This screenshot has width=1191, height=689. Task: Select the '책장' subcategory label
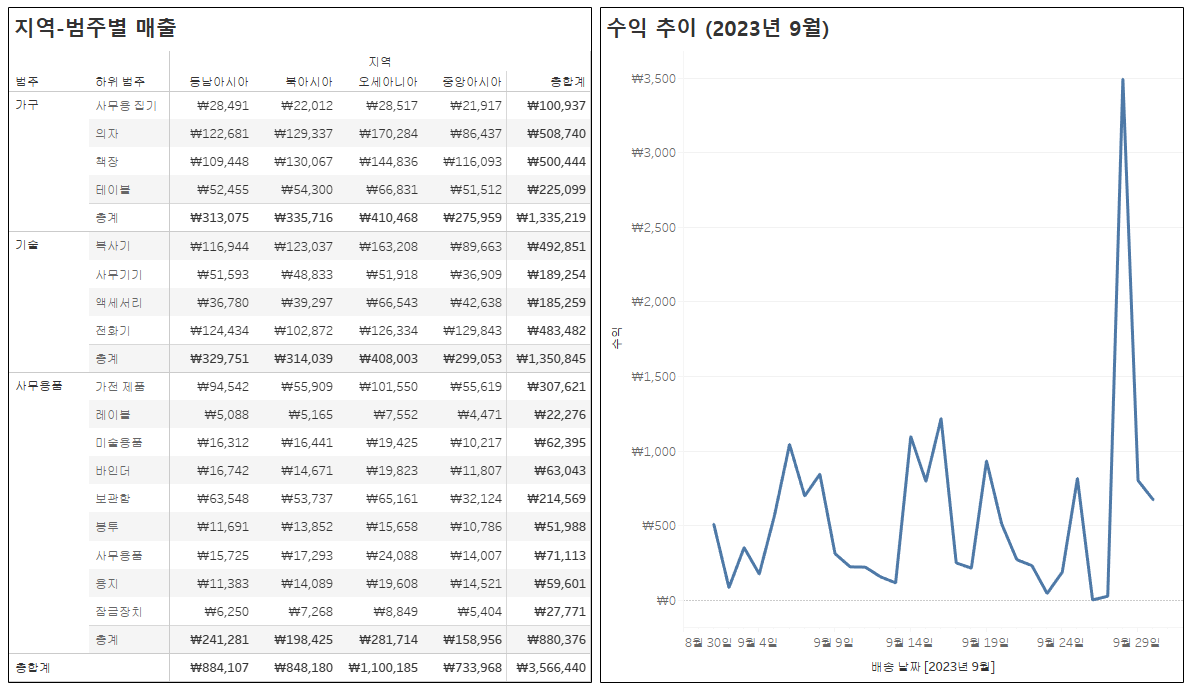tap(107, 162)
